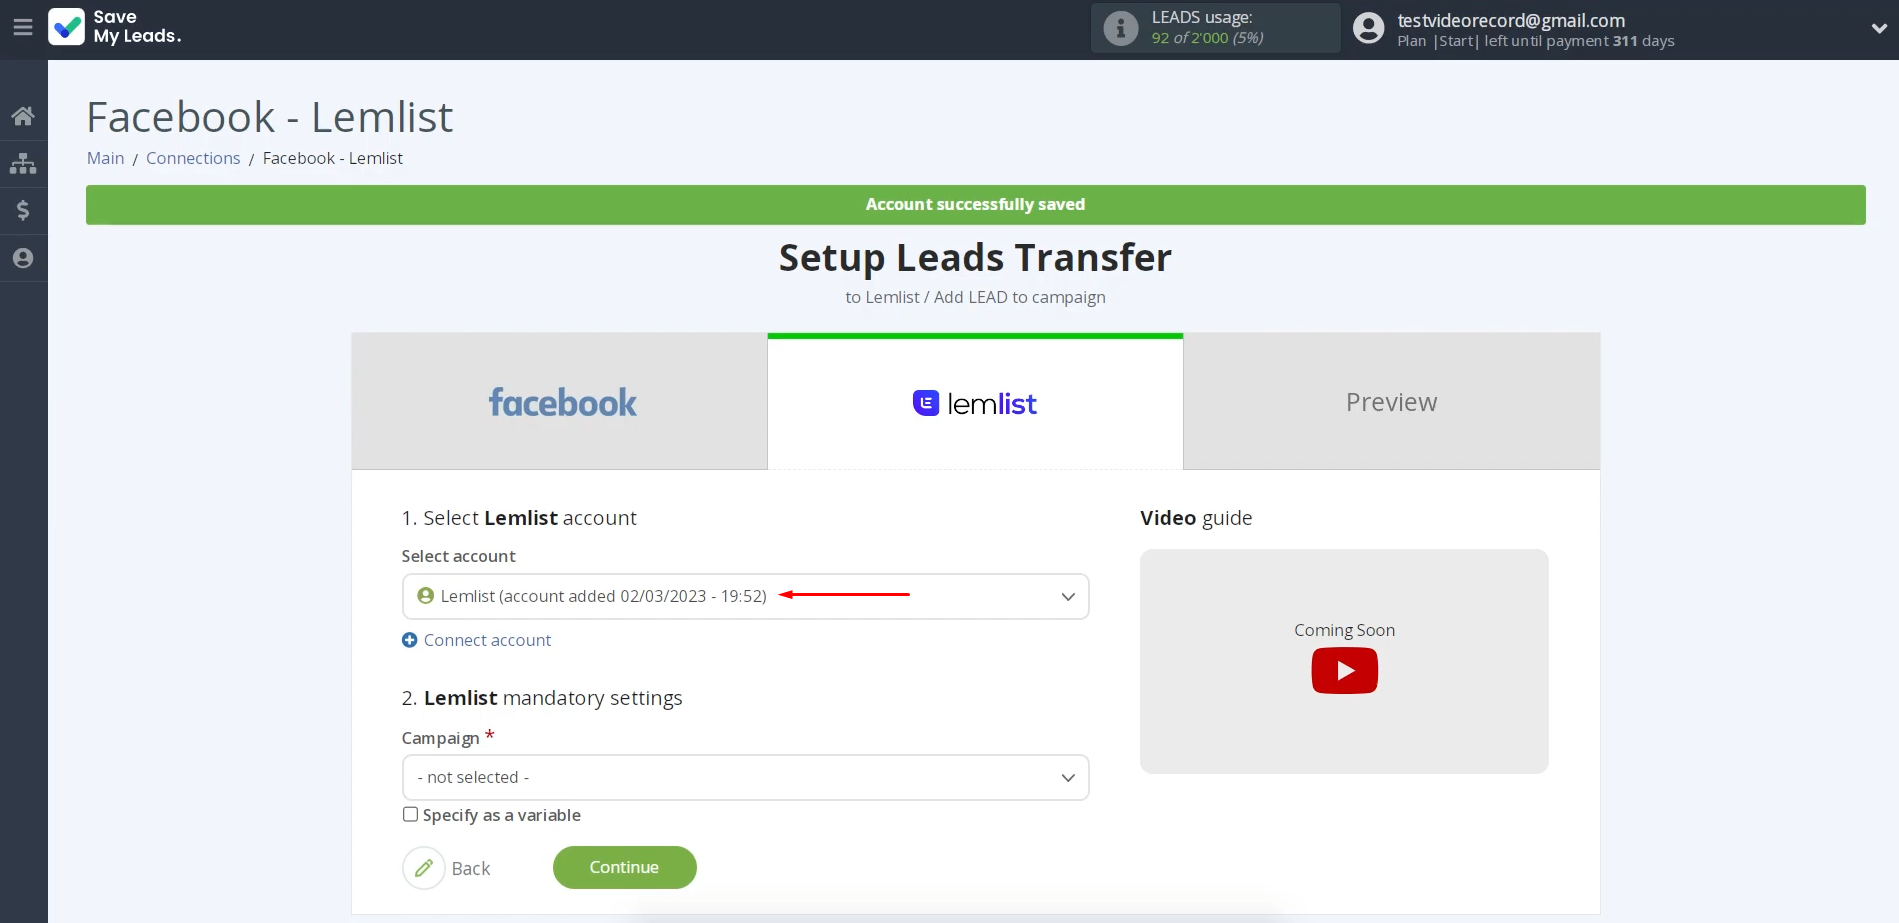Click the account avatar icon in header
The width and height of the screenshot is (1899, 923).
tap(1368, 28)
